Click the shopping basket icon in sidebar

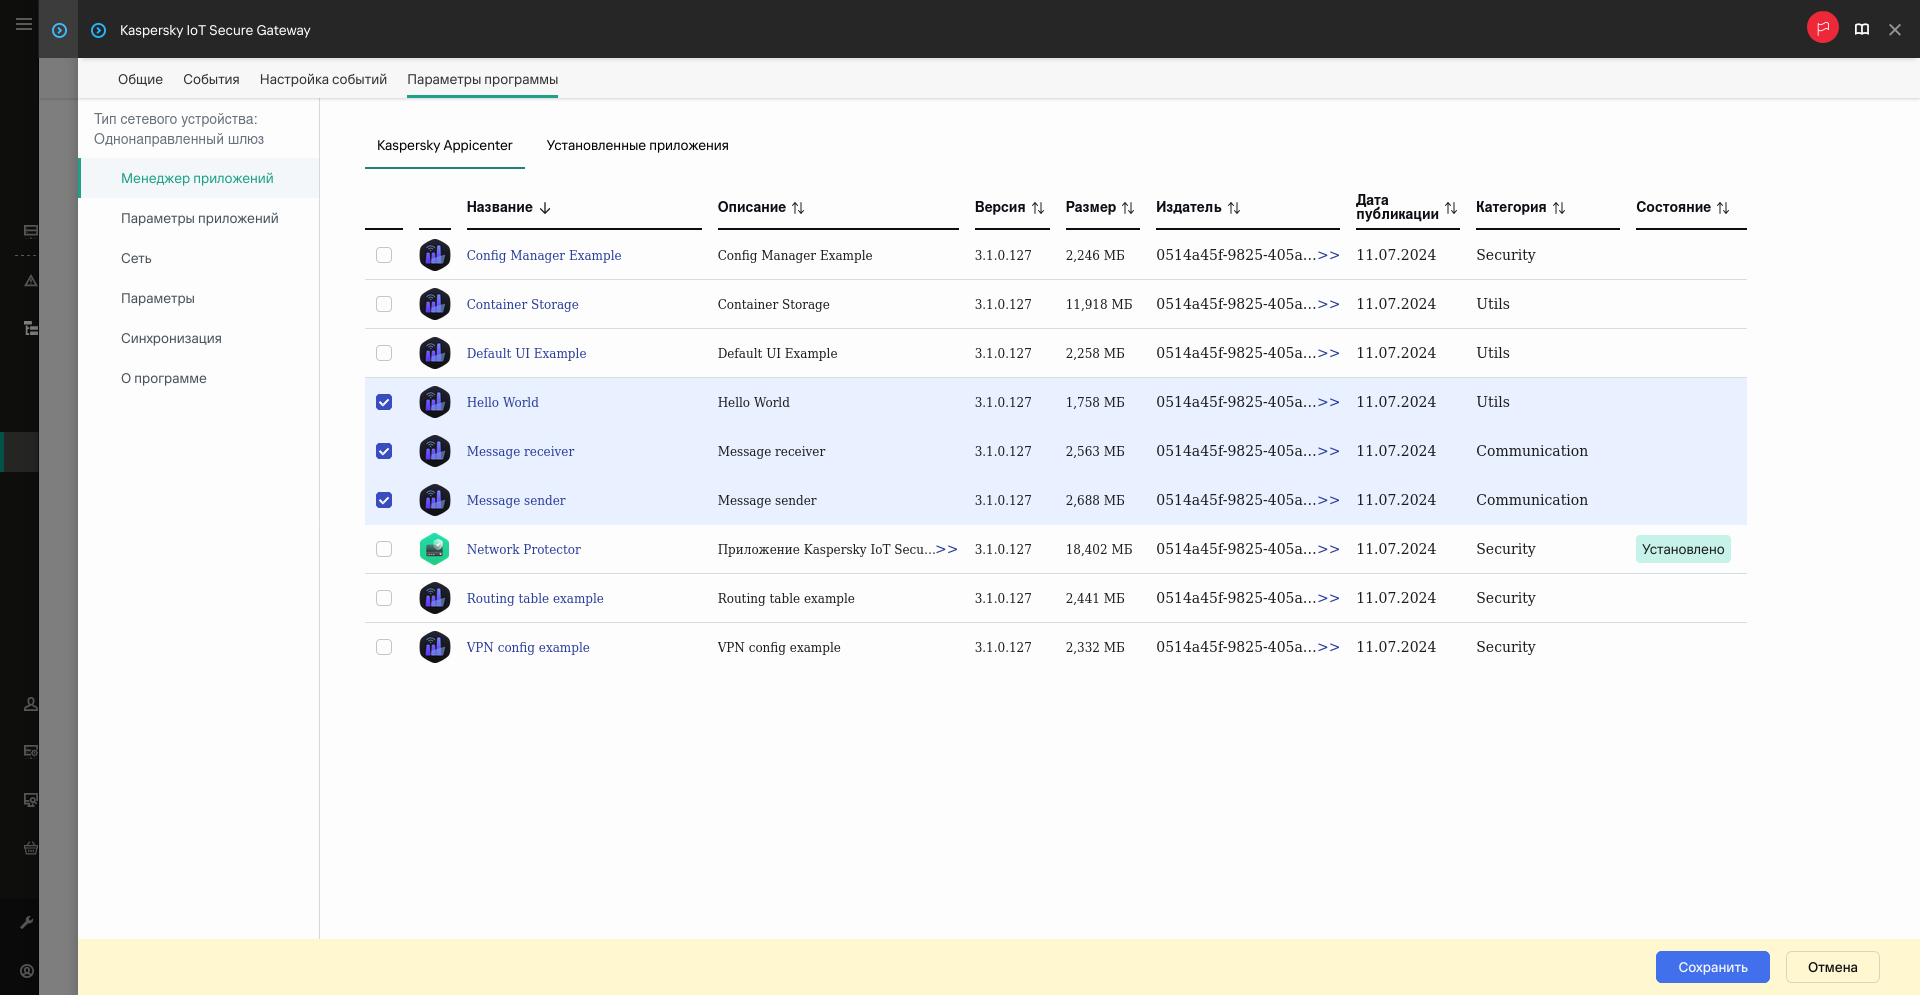tap(31, 848)
